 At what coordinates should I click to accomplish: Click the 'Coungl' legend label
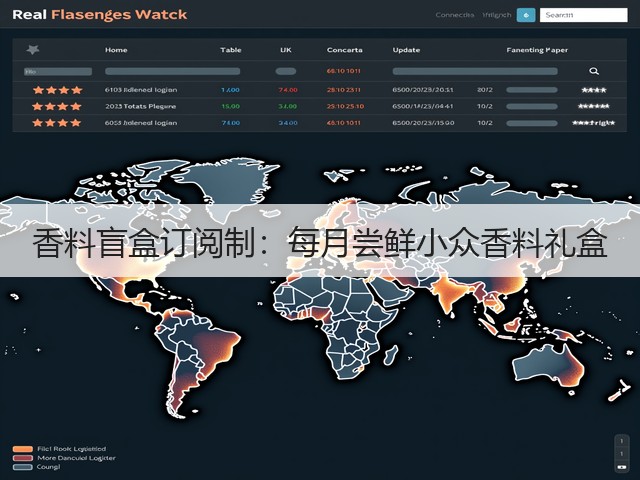[x=48, y=467]
